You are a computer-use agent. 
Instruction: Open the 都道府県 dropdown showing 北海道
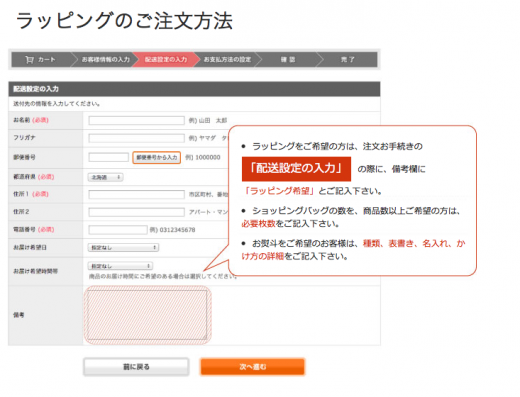click(106, 177)
